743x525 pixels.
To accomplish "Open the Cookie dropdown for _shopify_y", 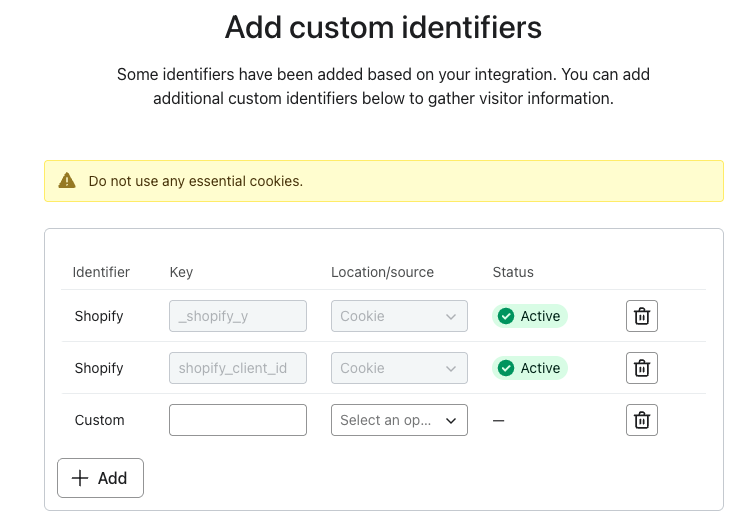I will [x=399, y=316].
